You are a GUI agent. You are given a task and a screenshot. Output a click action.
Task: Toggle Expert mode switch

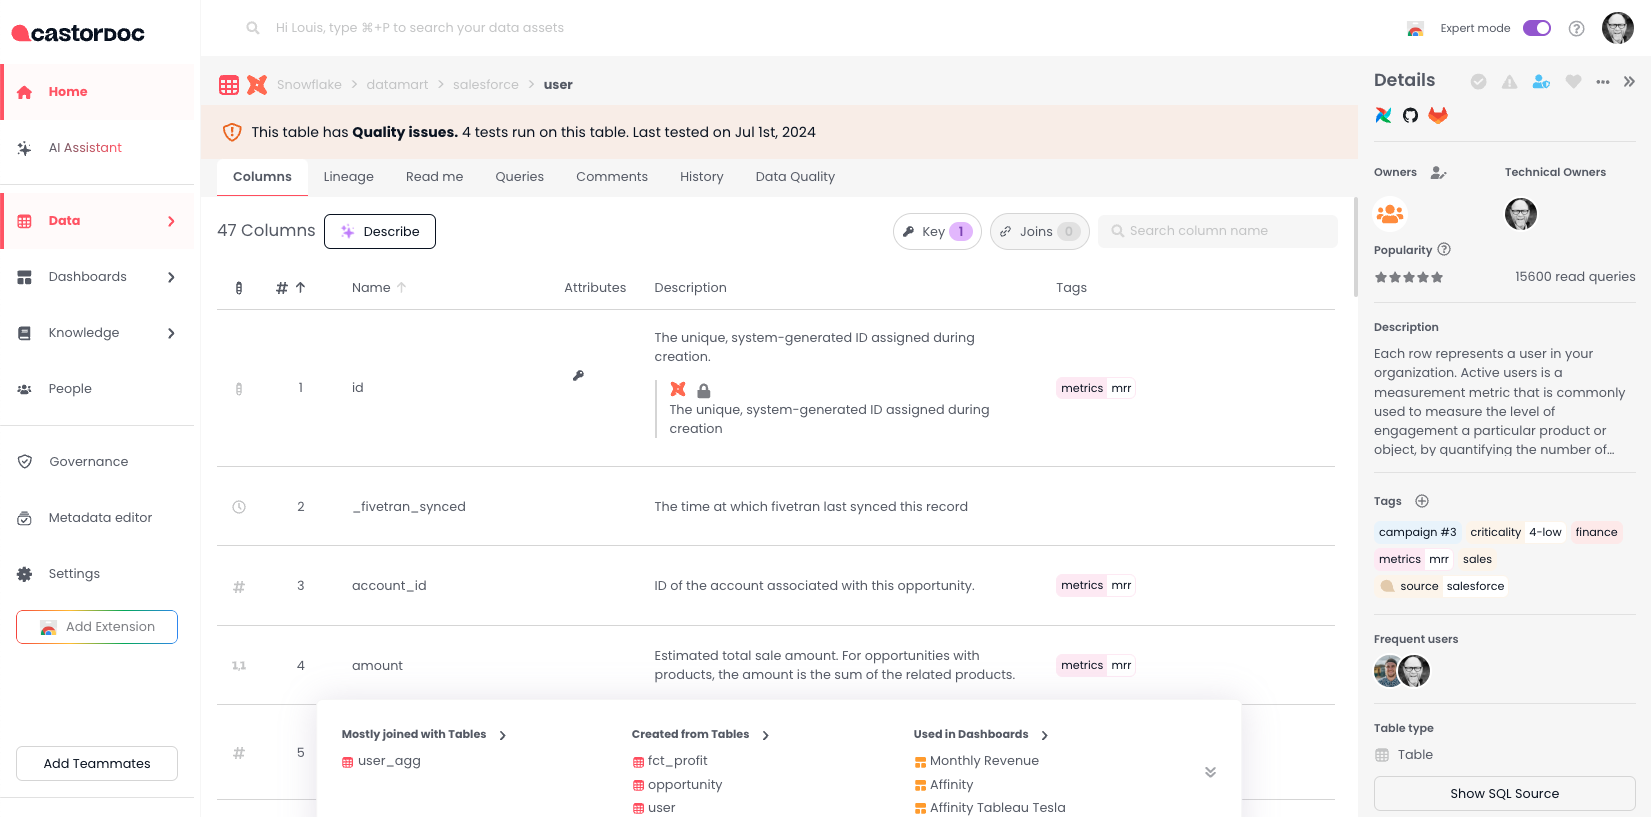(x=1537, y=28)
